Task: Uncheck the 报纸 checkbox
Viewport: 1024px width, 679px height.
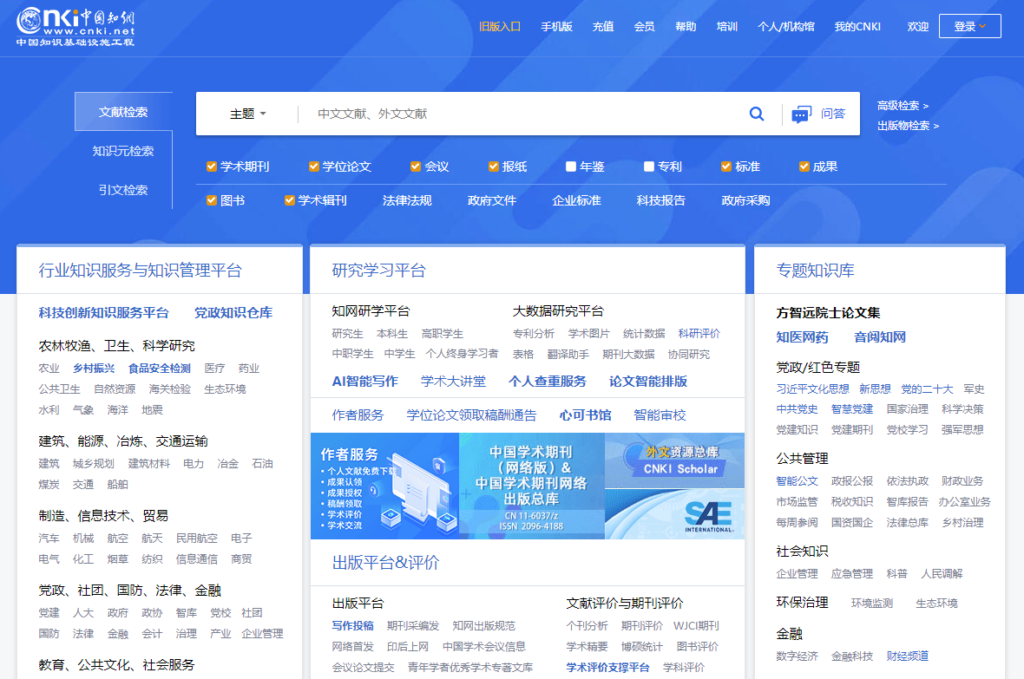Action: tap(492, 166)
